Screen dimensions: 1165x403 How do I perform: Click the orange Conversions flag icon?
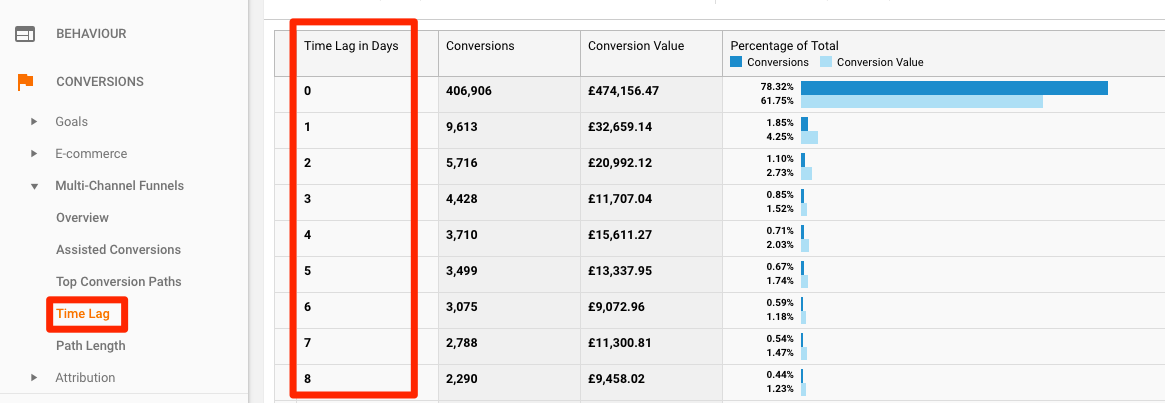[x=25, y=82]
